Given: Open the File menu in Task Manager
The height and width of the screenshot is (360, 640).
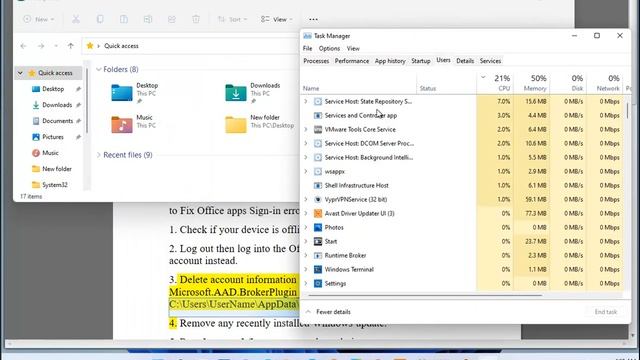Looking at the screenshot, I should [307, 48].
